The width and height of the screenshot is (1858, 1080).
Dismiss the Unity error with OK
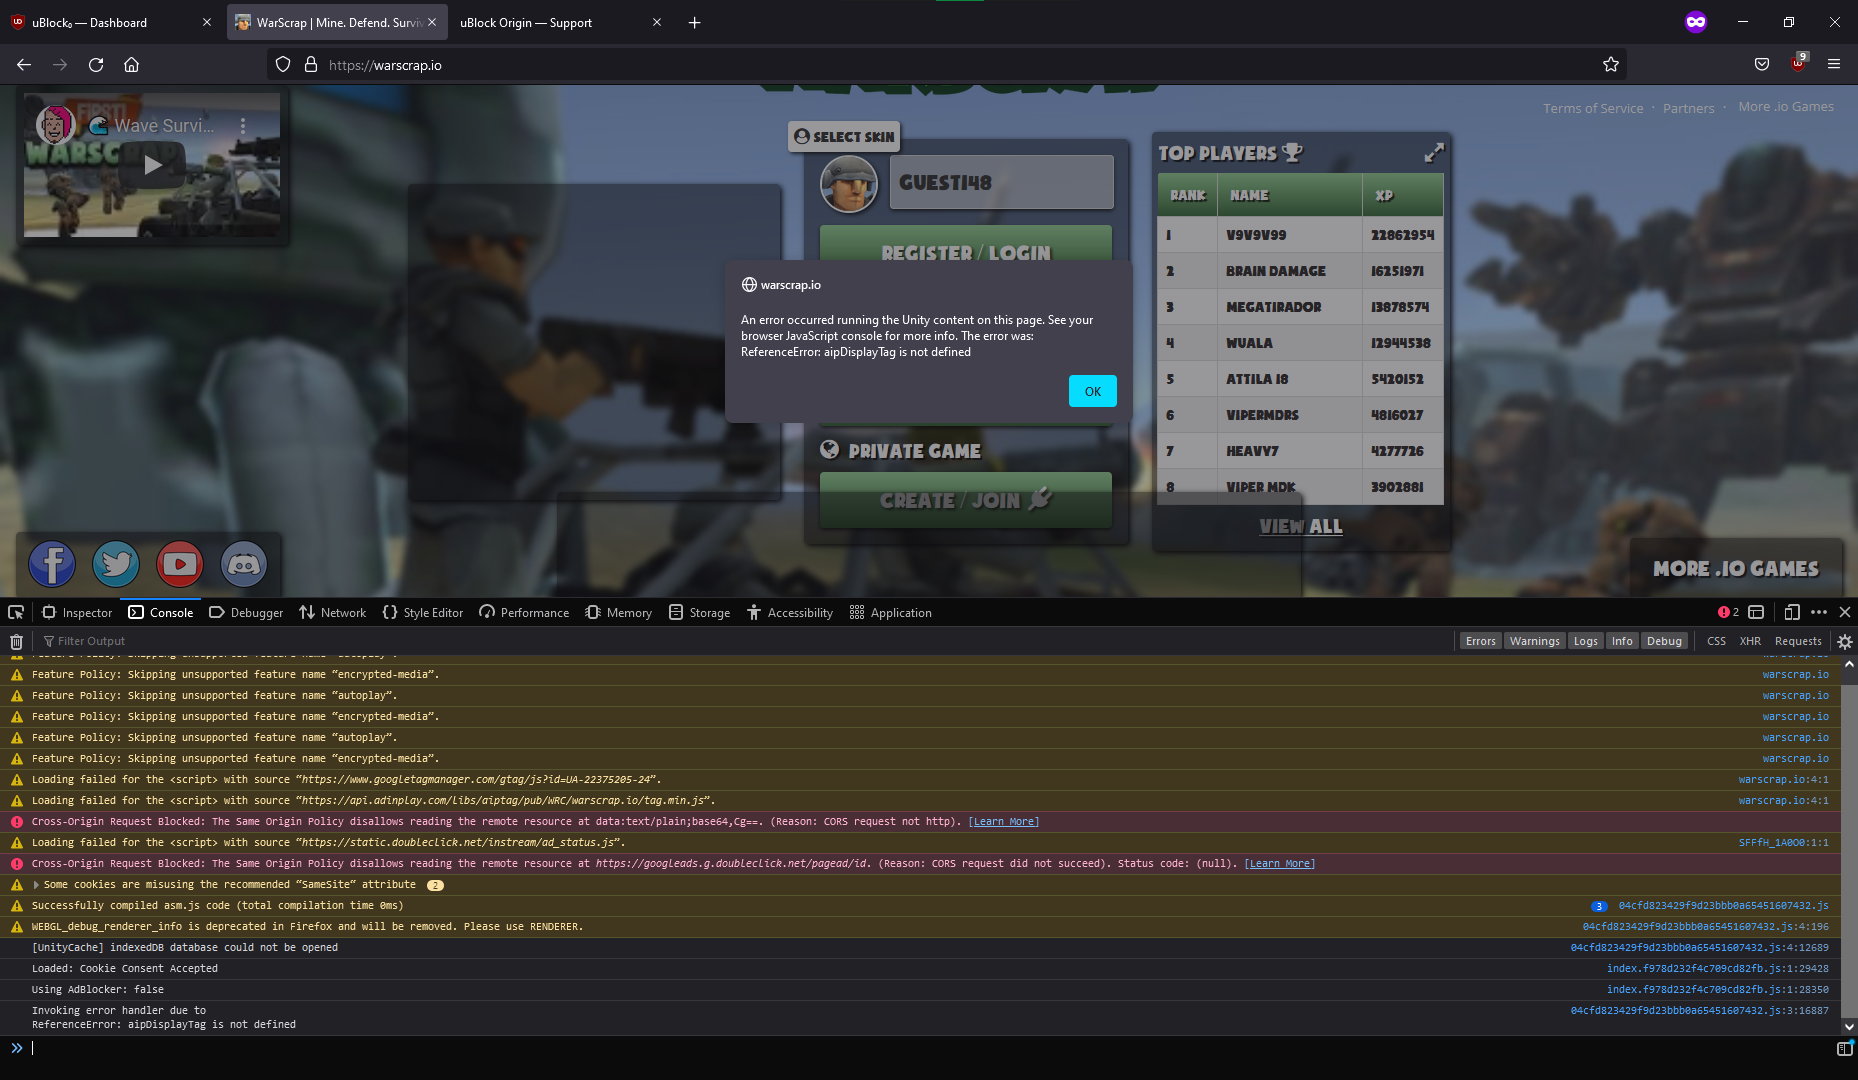(x=1092, y=391)
